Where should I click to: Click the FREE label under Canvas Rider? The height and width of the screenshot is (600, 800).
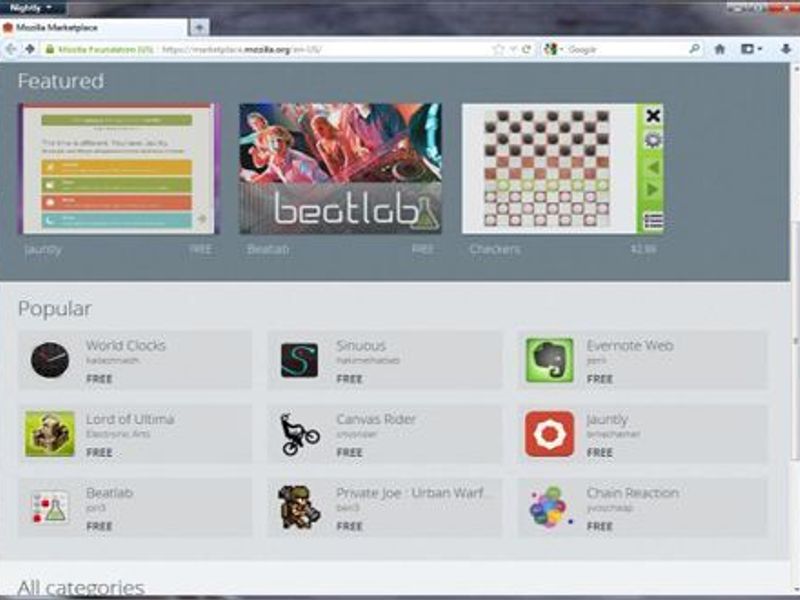[349, 453]
